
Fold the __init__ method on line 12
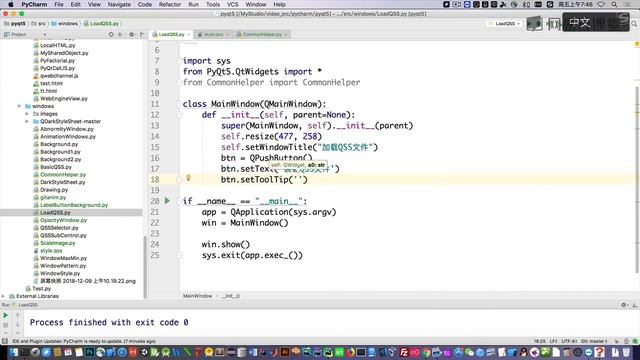[179, 115]
